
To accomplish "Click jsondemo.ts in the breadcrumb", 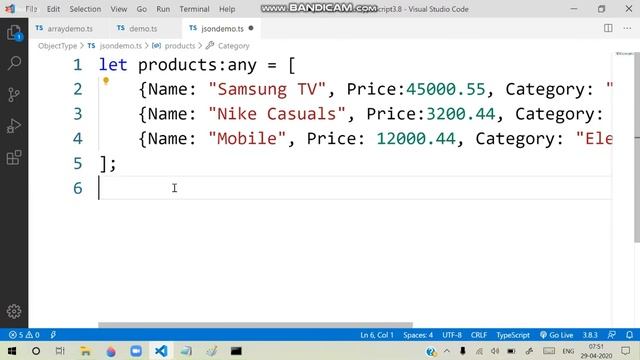I will pos(120,46).
